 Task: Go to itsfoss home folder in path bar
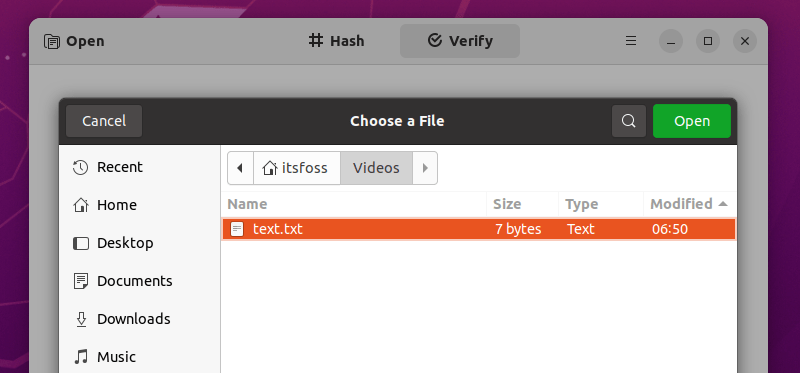(297, 168)
